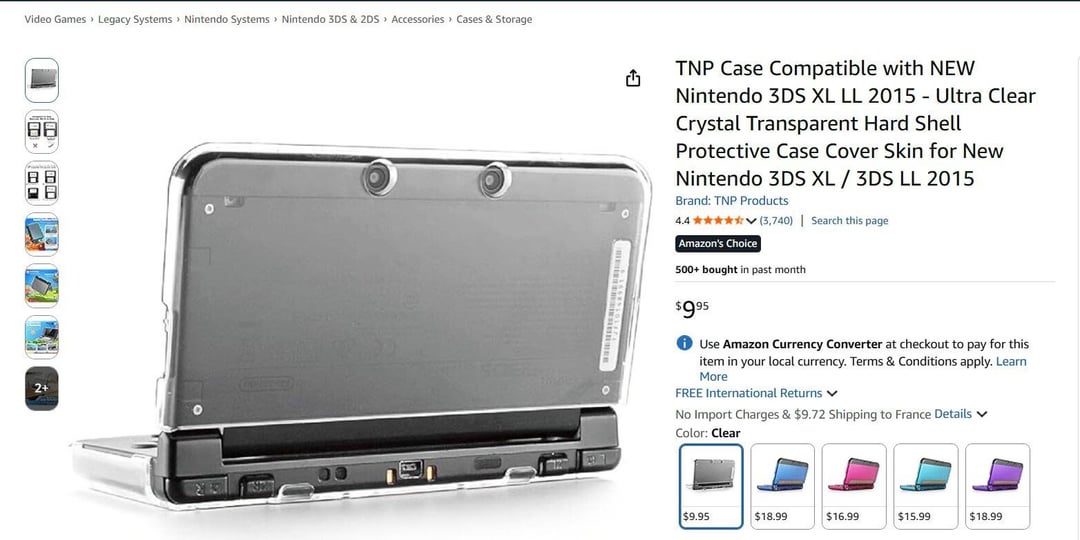Go to Cases & Storage breadcrumb
This screenshot has width=1080, height=540.
(x=494, y=19)
